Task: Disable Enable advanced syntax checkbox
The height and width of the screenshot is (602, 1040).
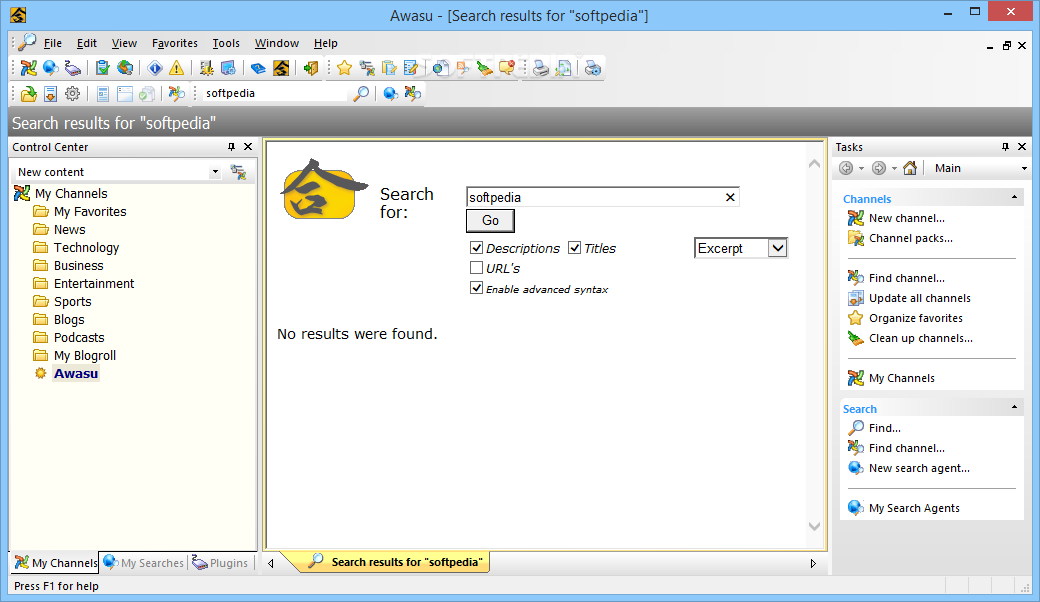Action: coord(476,288)
